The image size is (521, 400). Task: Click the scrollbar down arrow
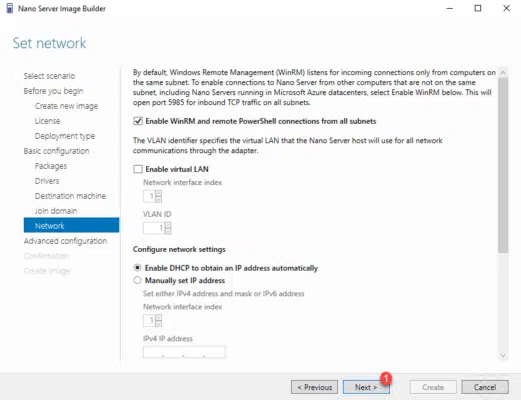coord(503,356)
